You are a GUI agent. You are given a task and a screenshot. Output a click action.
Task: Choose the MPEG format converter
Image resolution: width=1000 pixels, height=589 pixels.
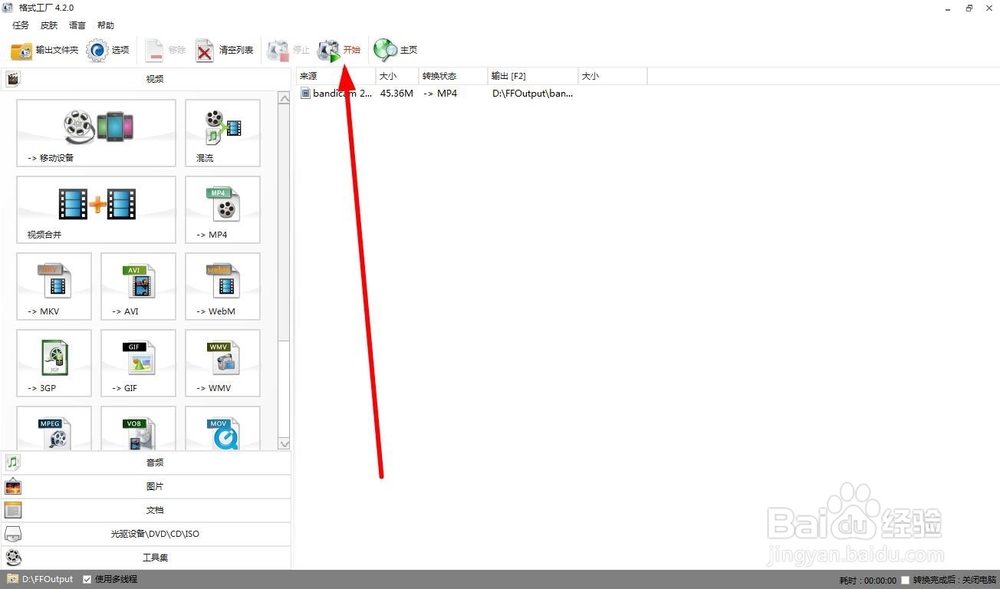[x=54, y=428]
